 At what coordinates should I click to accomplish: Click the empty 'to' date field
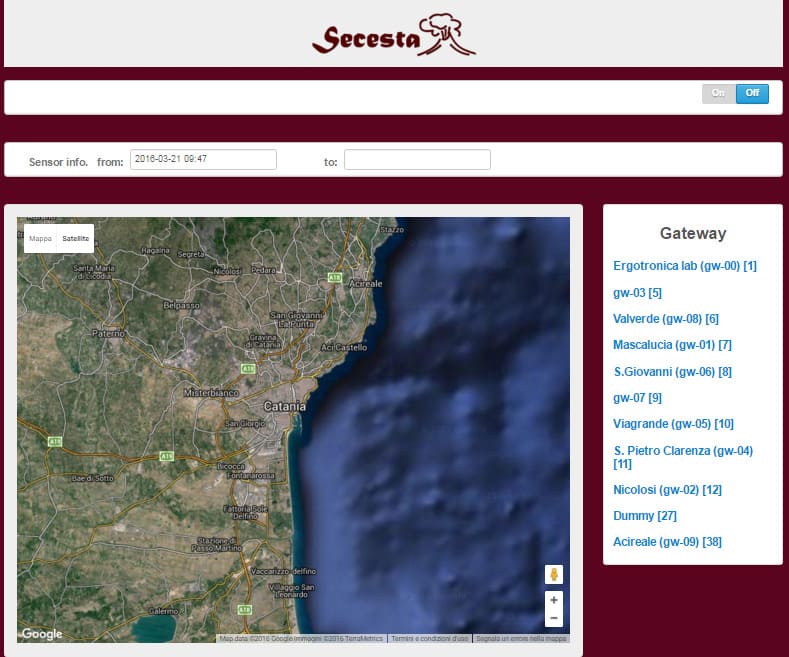tap(417, 160)
